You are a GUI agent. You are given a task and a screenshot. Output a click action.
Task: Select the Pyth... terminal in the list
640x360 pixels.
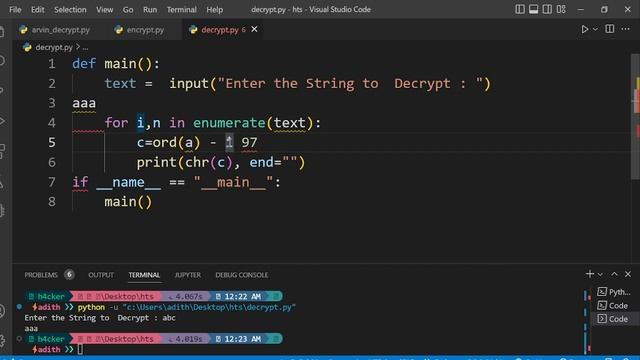614,292
